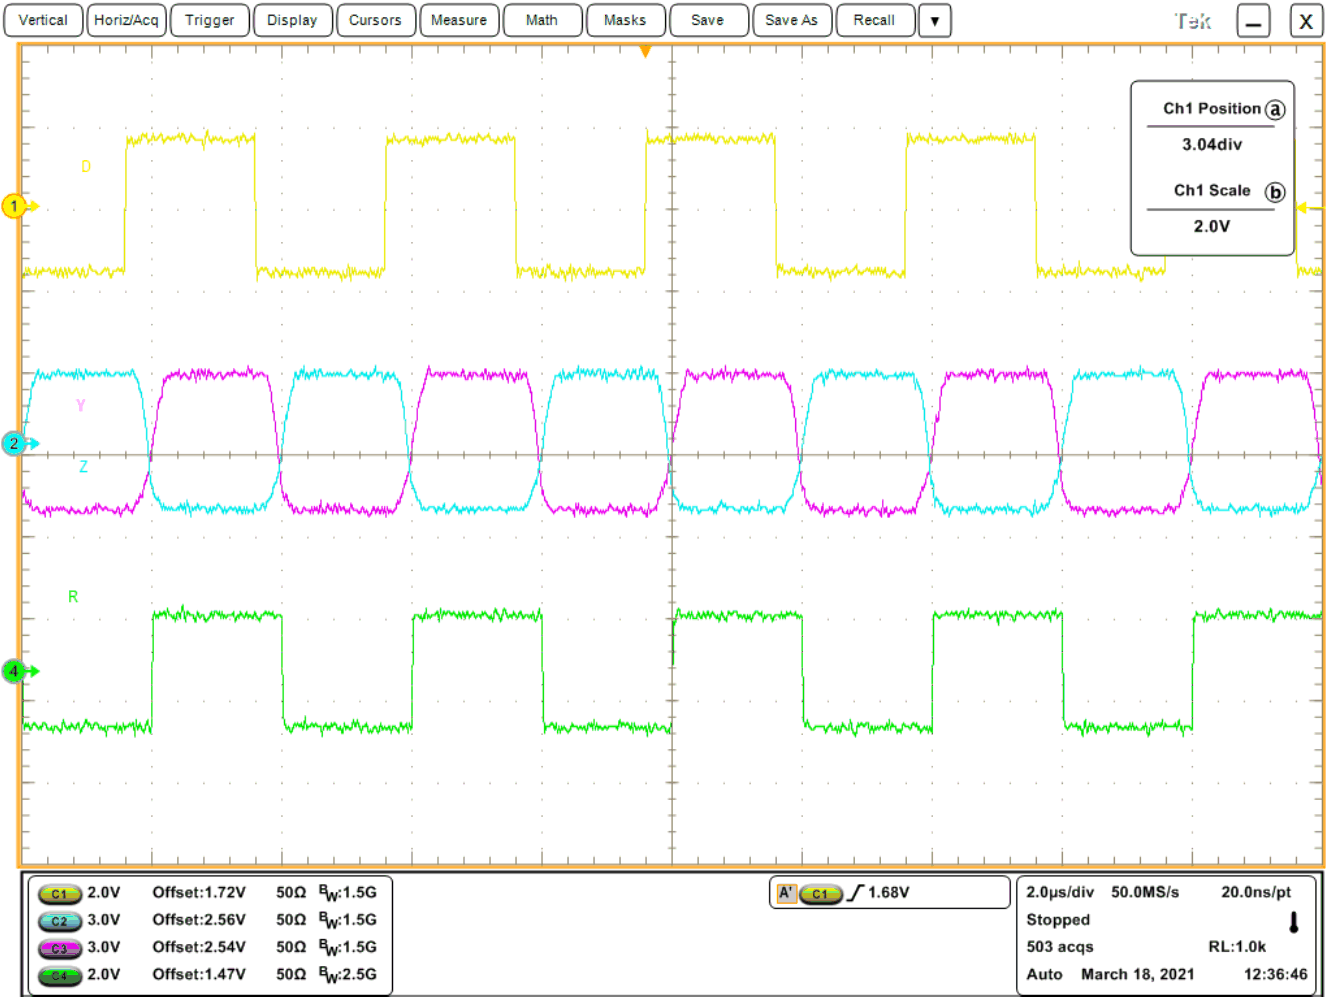The width and height of the screenshot is (1331, 999).
Task: Open the Vertical menu
Action: 43,20
